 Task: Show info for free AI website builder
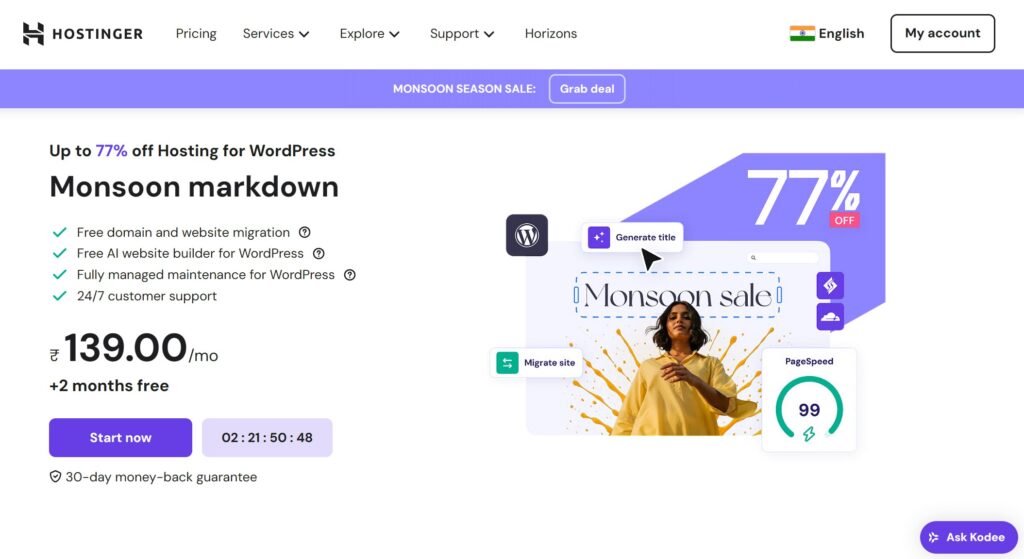pyautogui.click(x=319, y=253)
